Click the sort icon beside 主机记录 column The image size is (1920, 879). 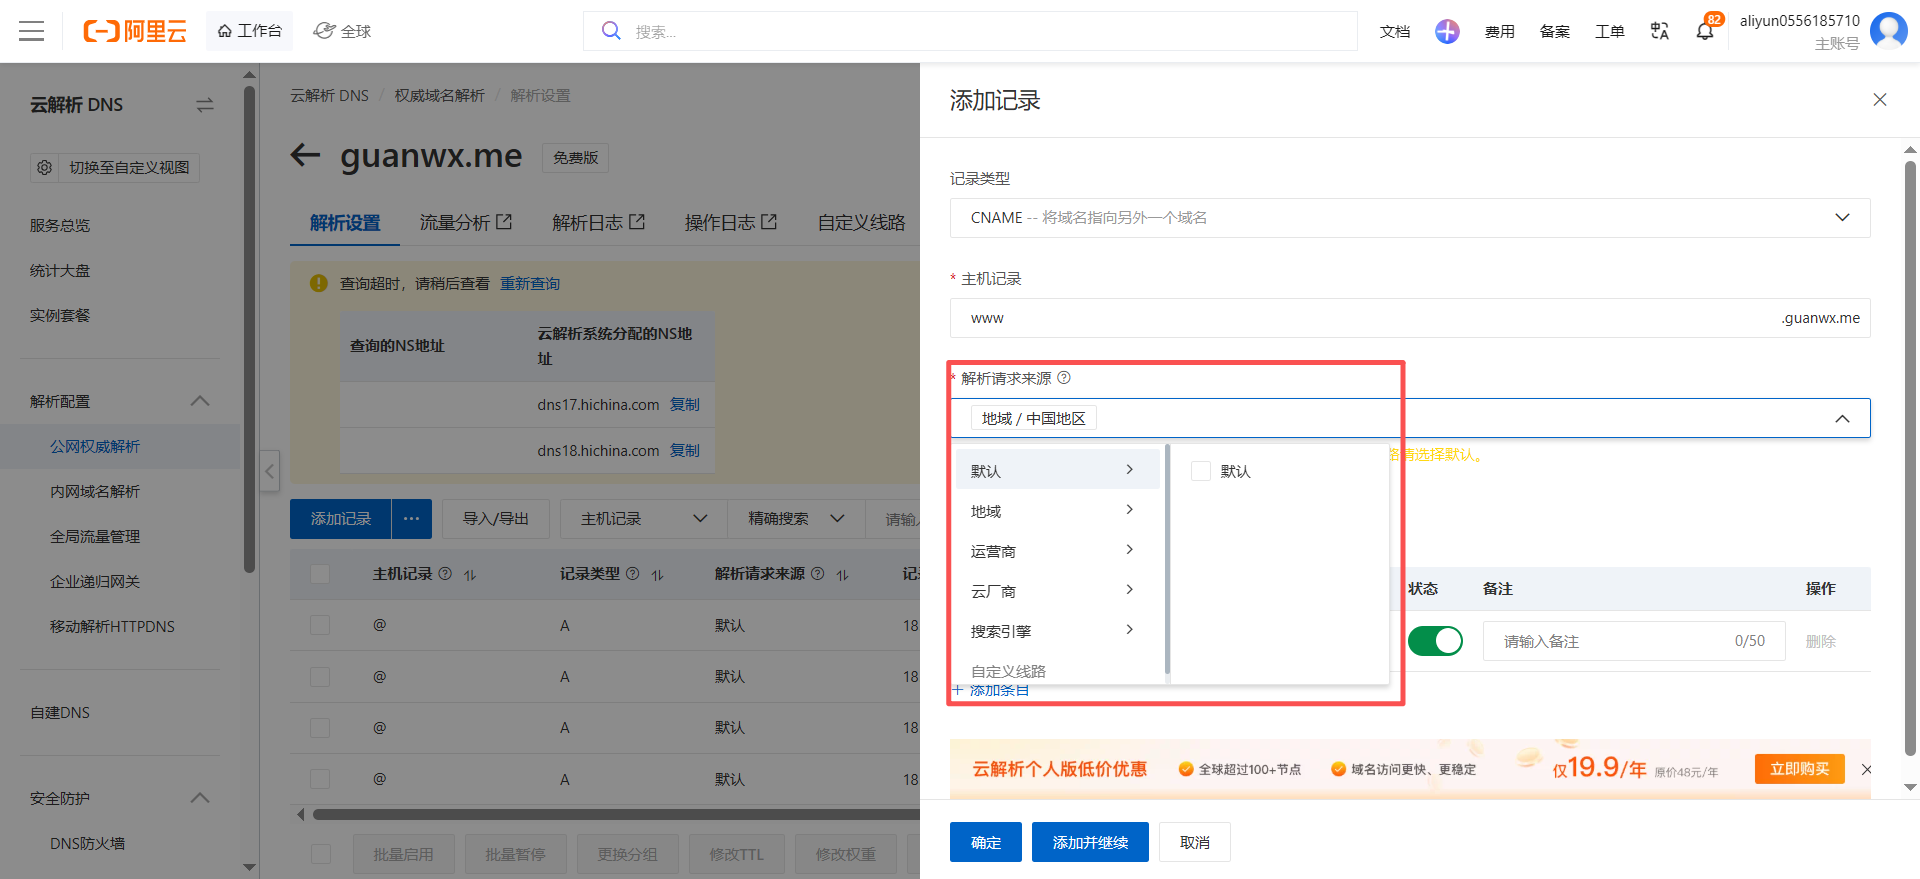(x=470, y=575)
